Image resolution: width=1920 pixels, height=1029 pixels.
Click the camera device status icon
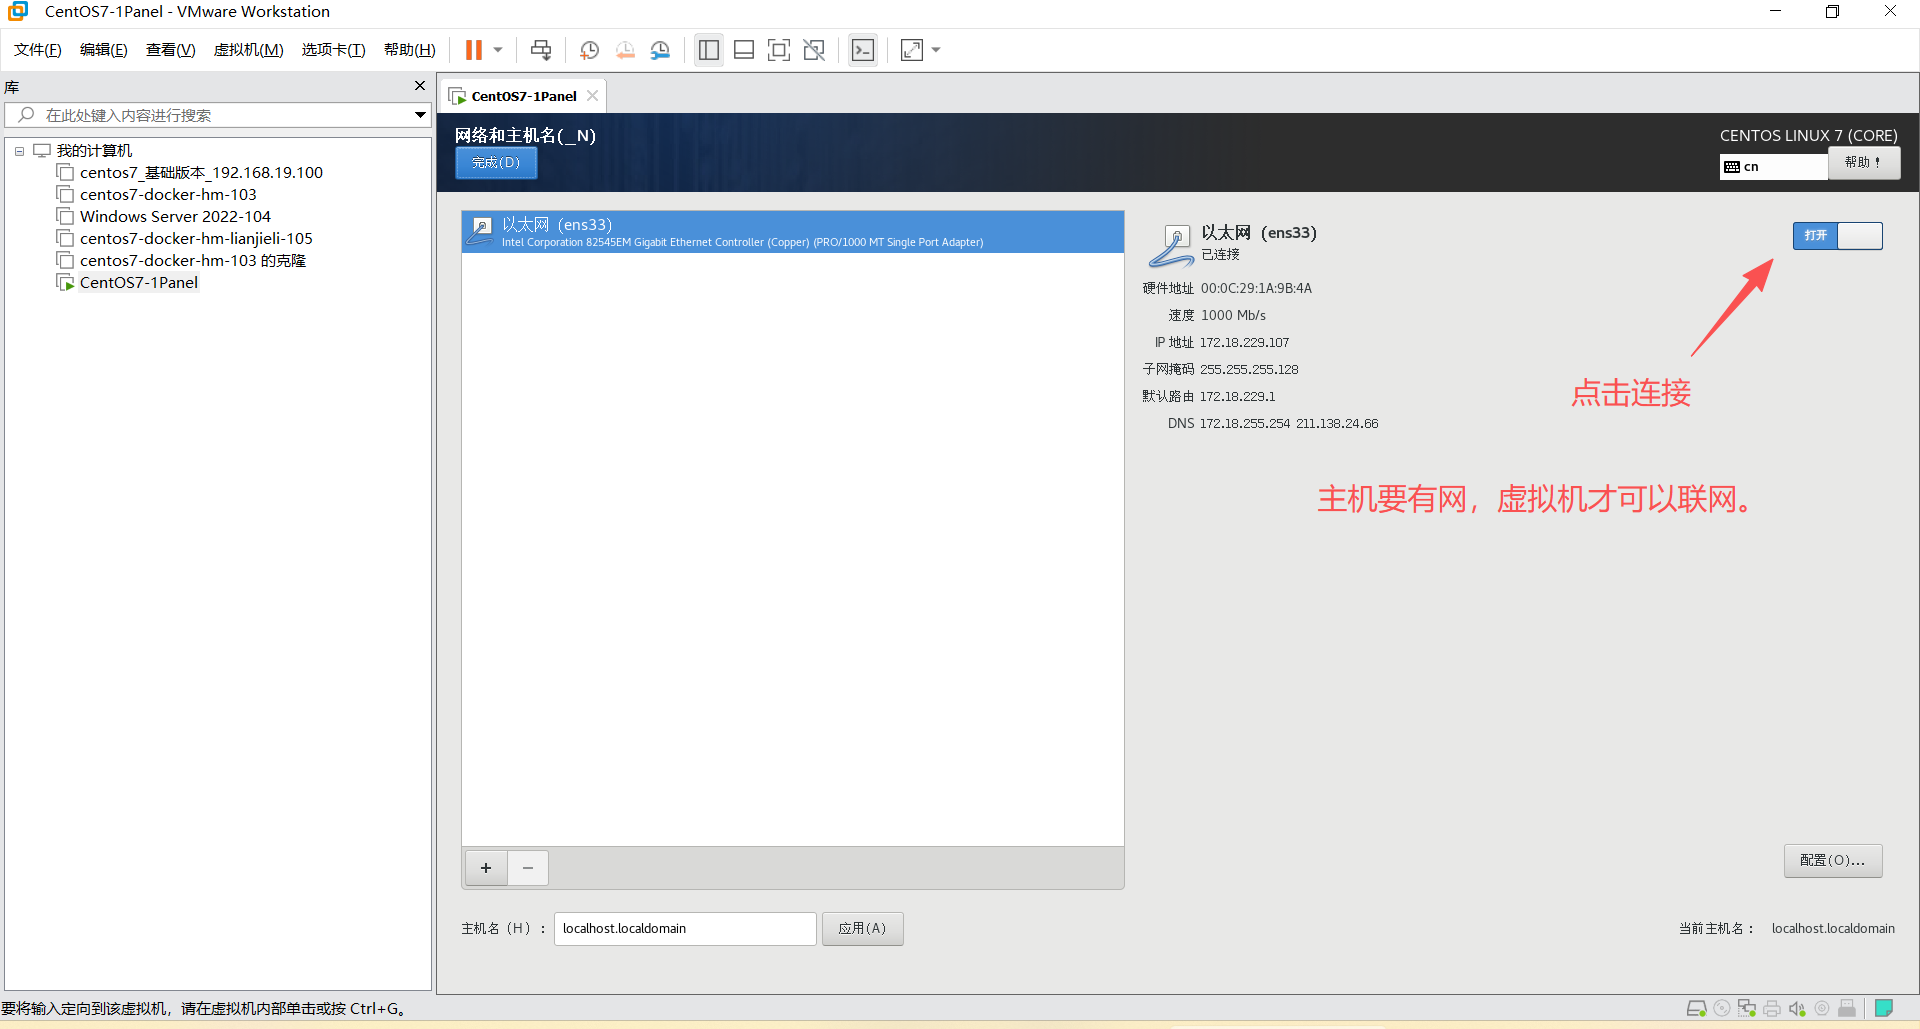pyautogui.click(x=1822, y=1008)
